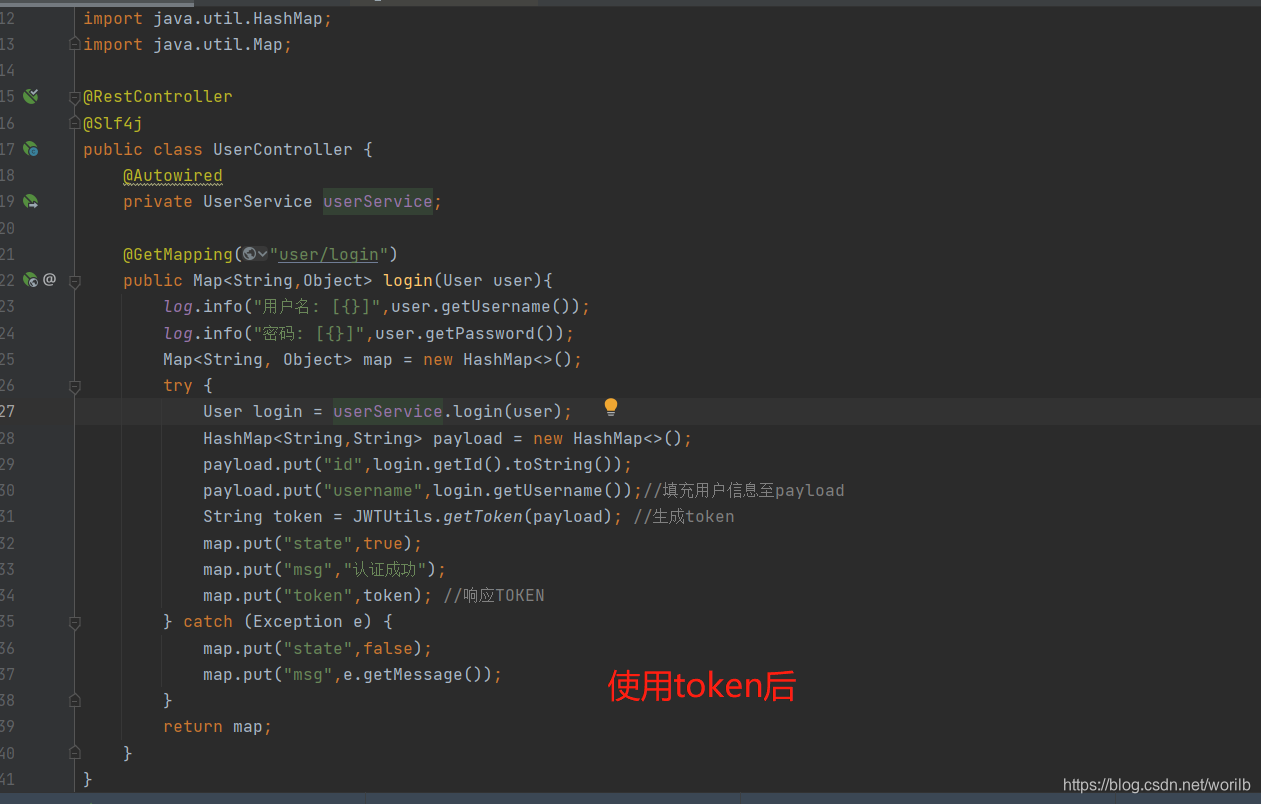This screenshot has height=804, width=1261.
Task: Click the @Slf4j annotation text
Action: point(113,123)
